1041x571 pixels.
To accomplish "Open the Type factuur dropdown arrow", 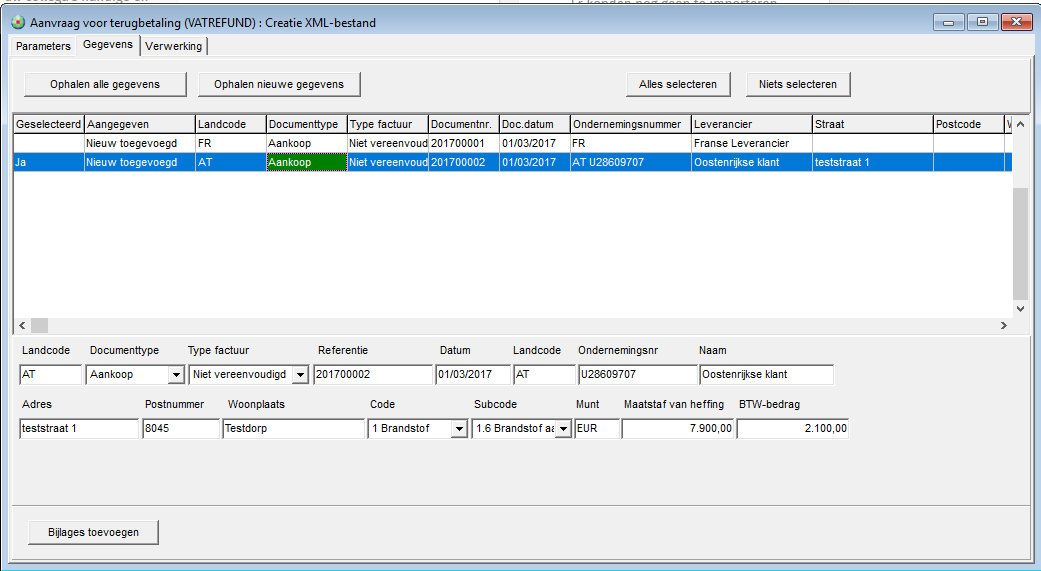I will coord(301,374).
